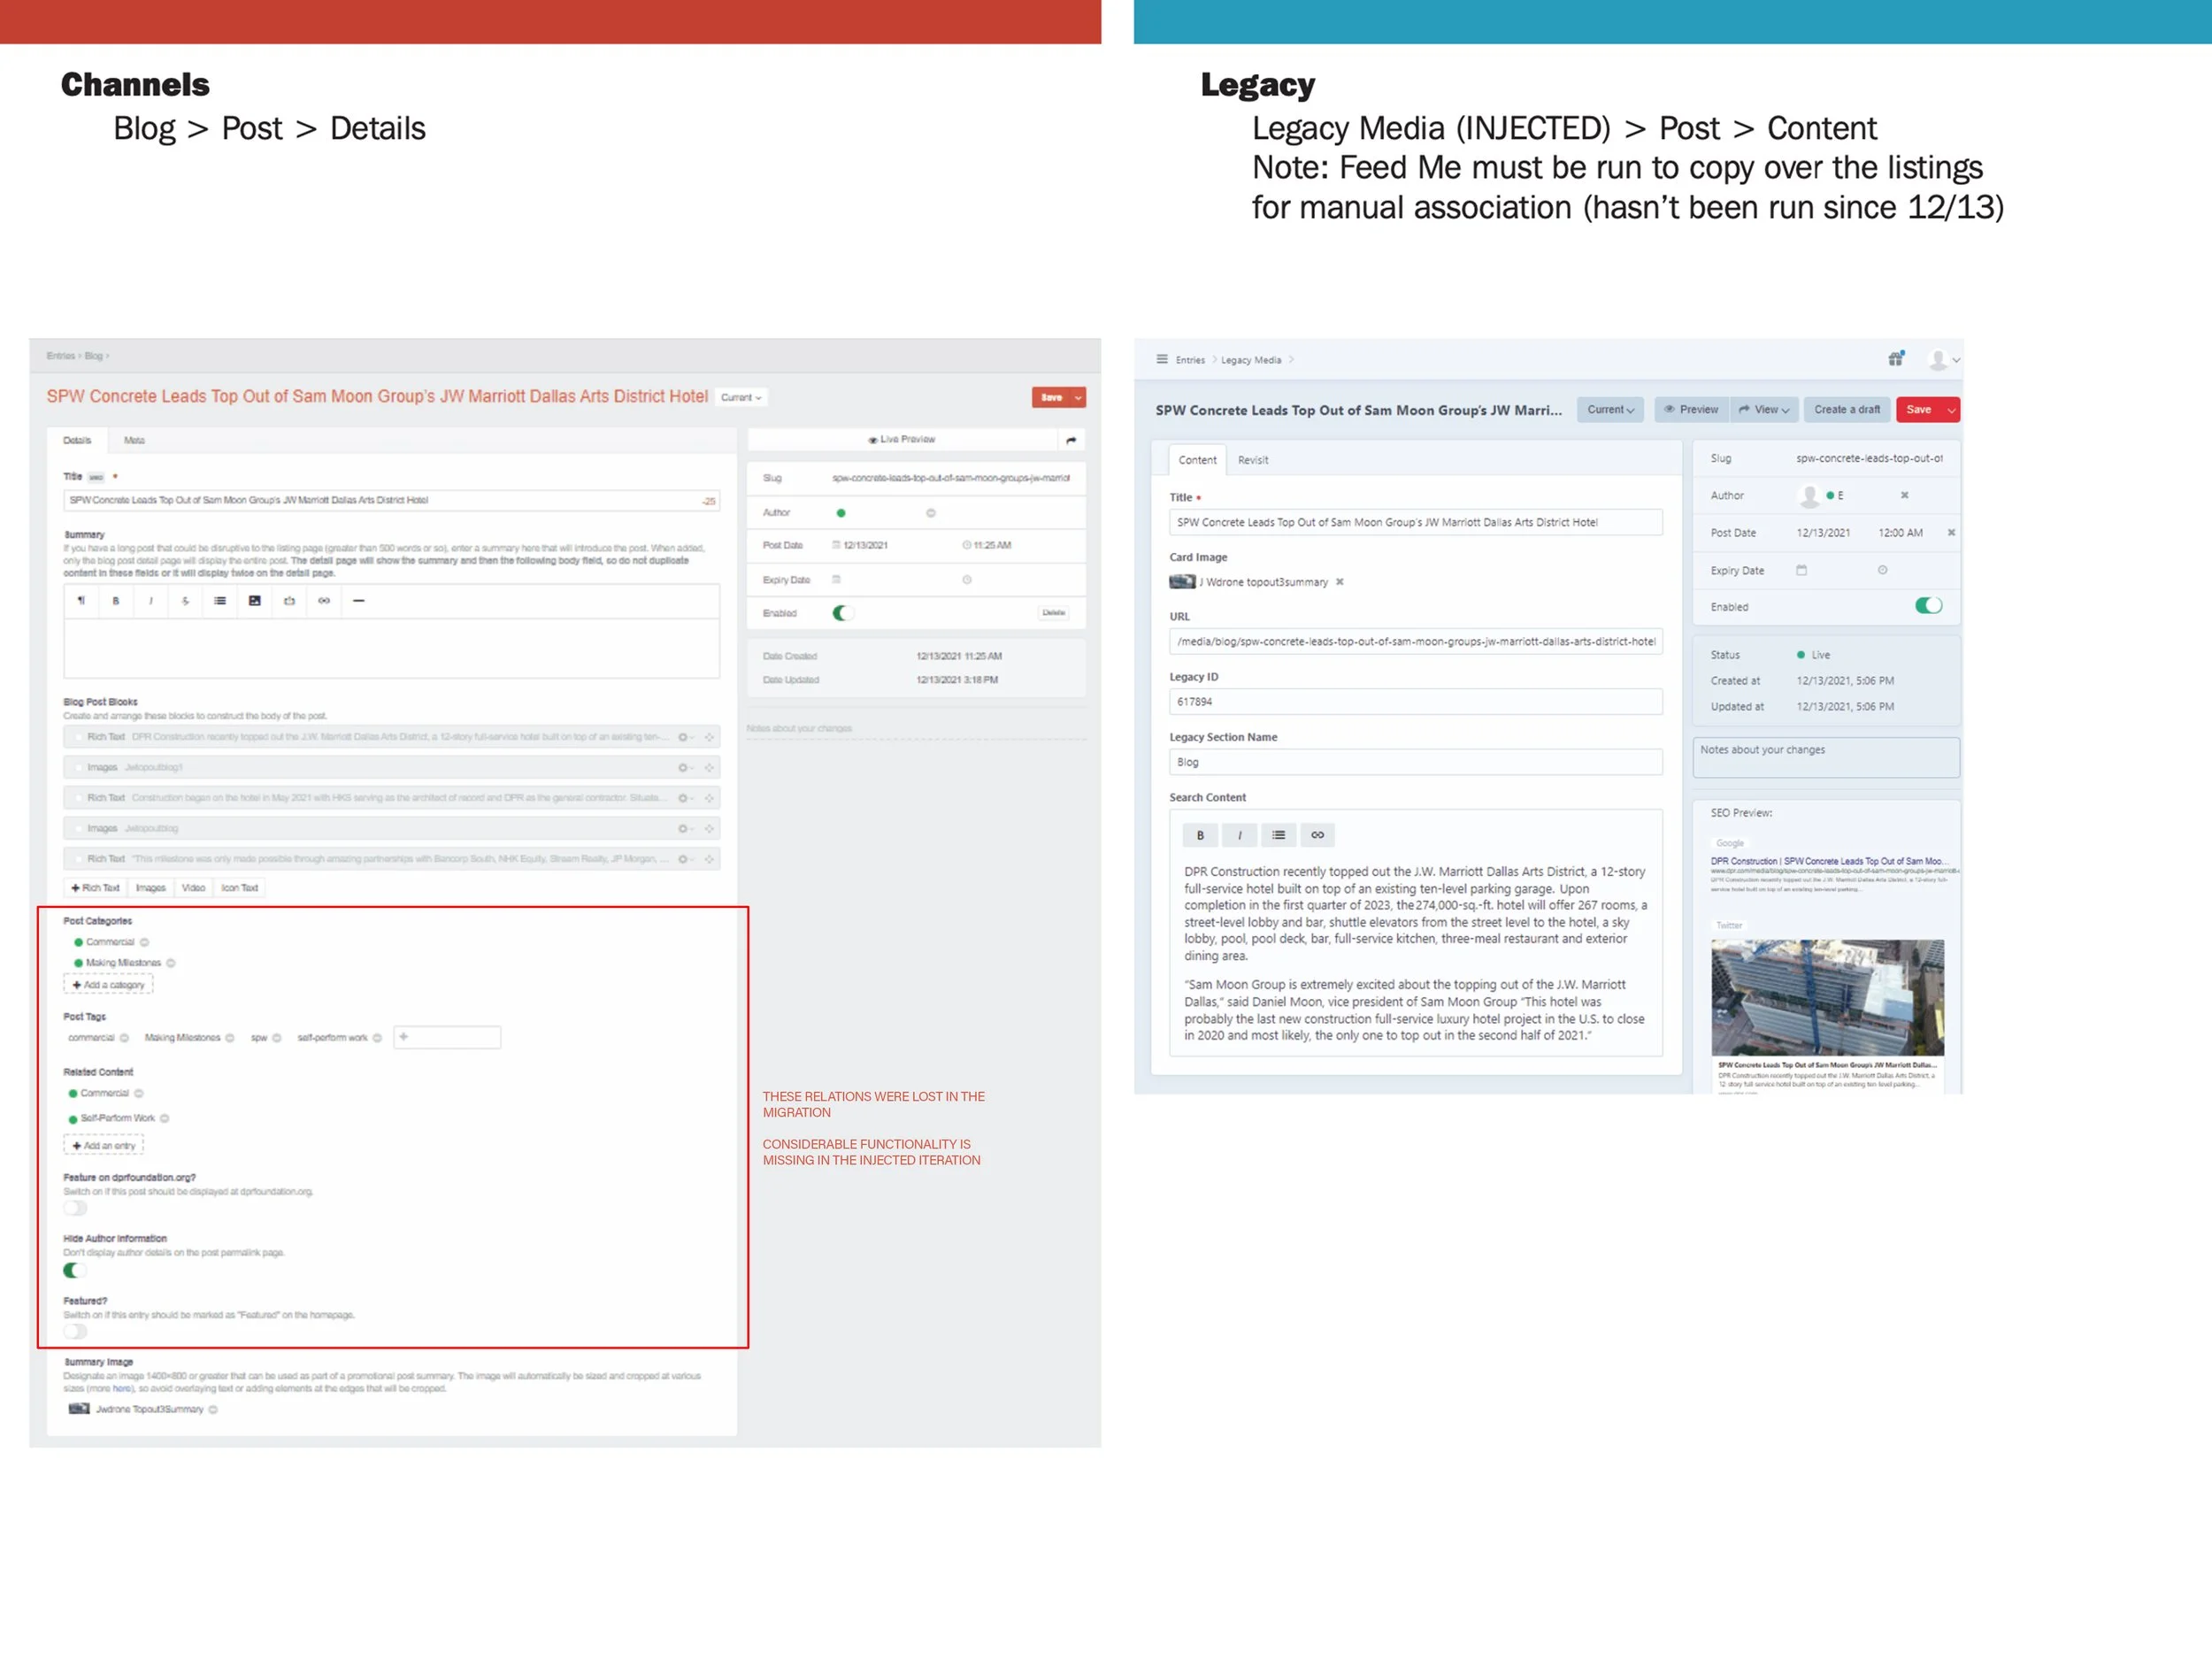
Task: Click the Expiry Date calendar icon in Legacy panel
Action: pyautogui.click(x=1801, y=570)
